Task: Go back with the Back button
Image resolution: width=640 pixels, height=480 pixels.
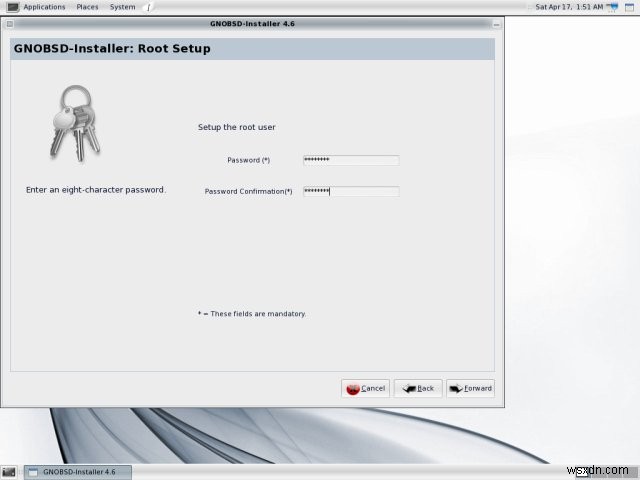Action: tap(418, 388)
